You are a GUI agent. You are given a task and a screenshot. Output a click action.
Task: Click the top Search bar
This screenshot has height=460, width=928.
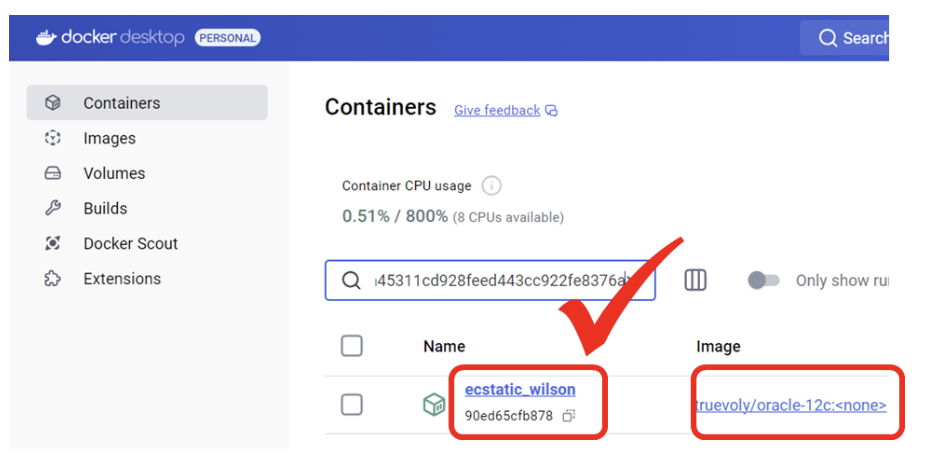coord(850,38)
